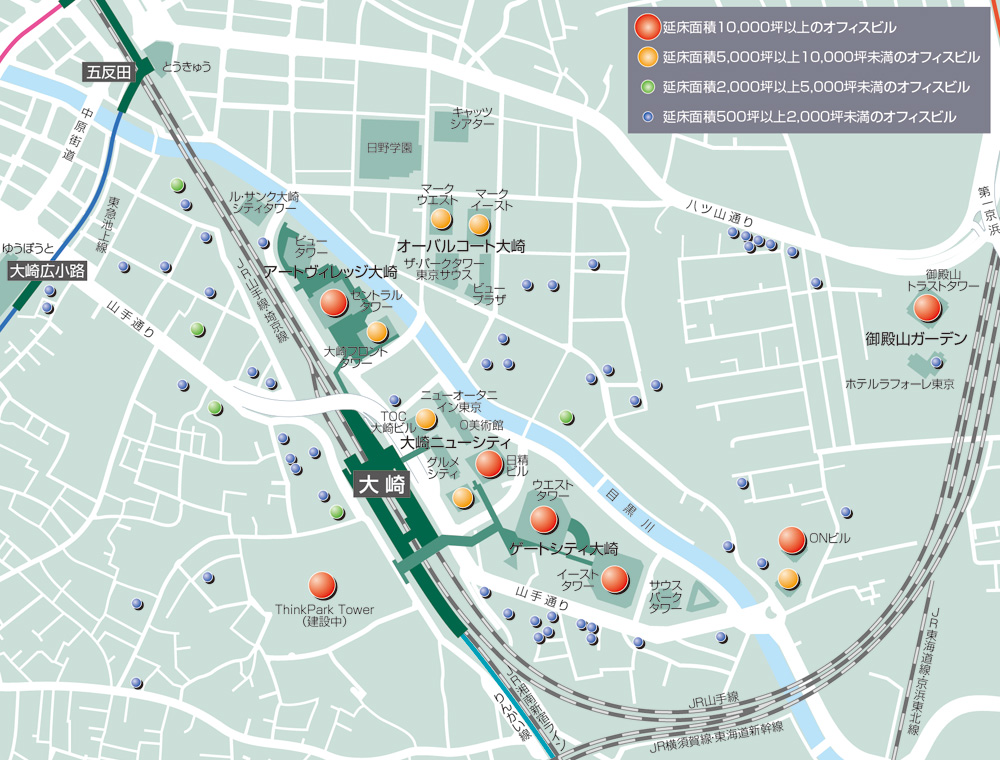Click the red marker beside 日精ビル
This screenshot has height=760, width=1000.
click(x=489, y=464)
